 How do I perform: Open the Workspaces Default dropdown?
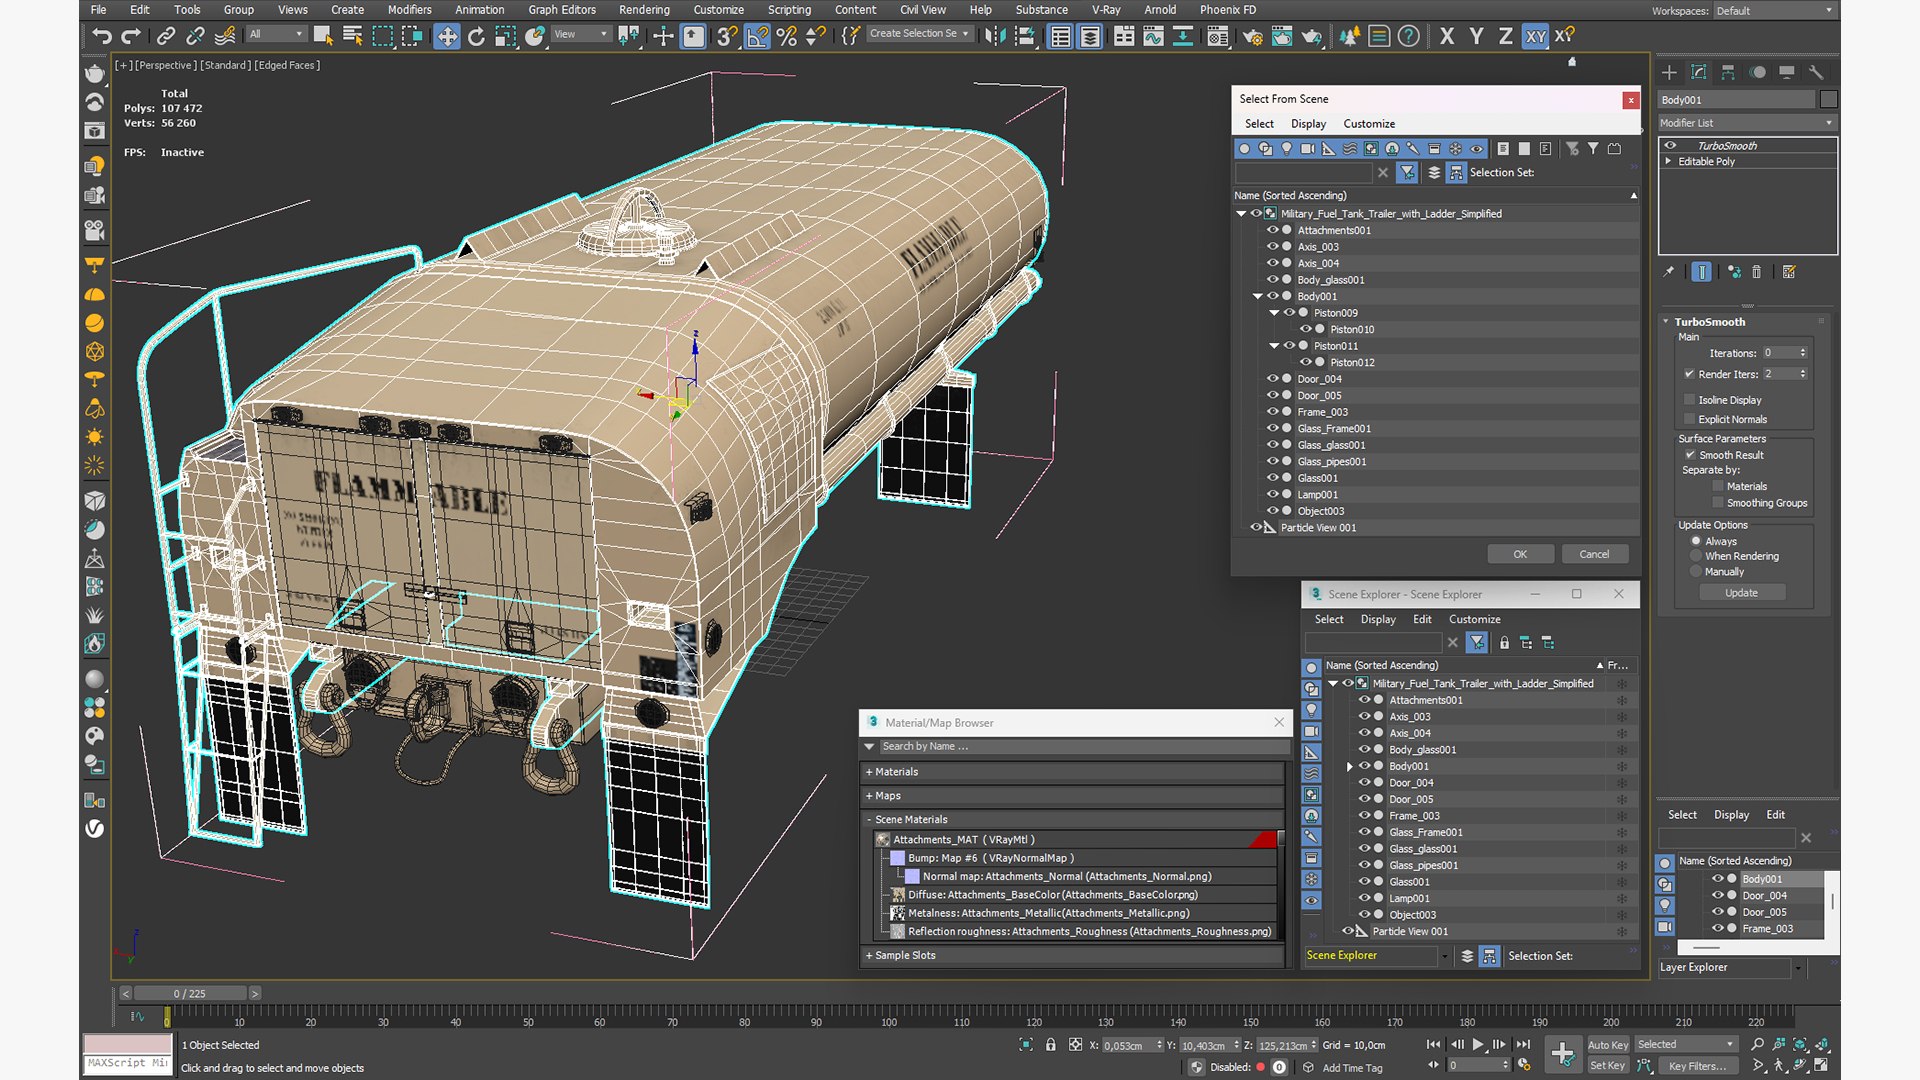(x=1774, y=11)
